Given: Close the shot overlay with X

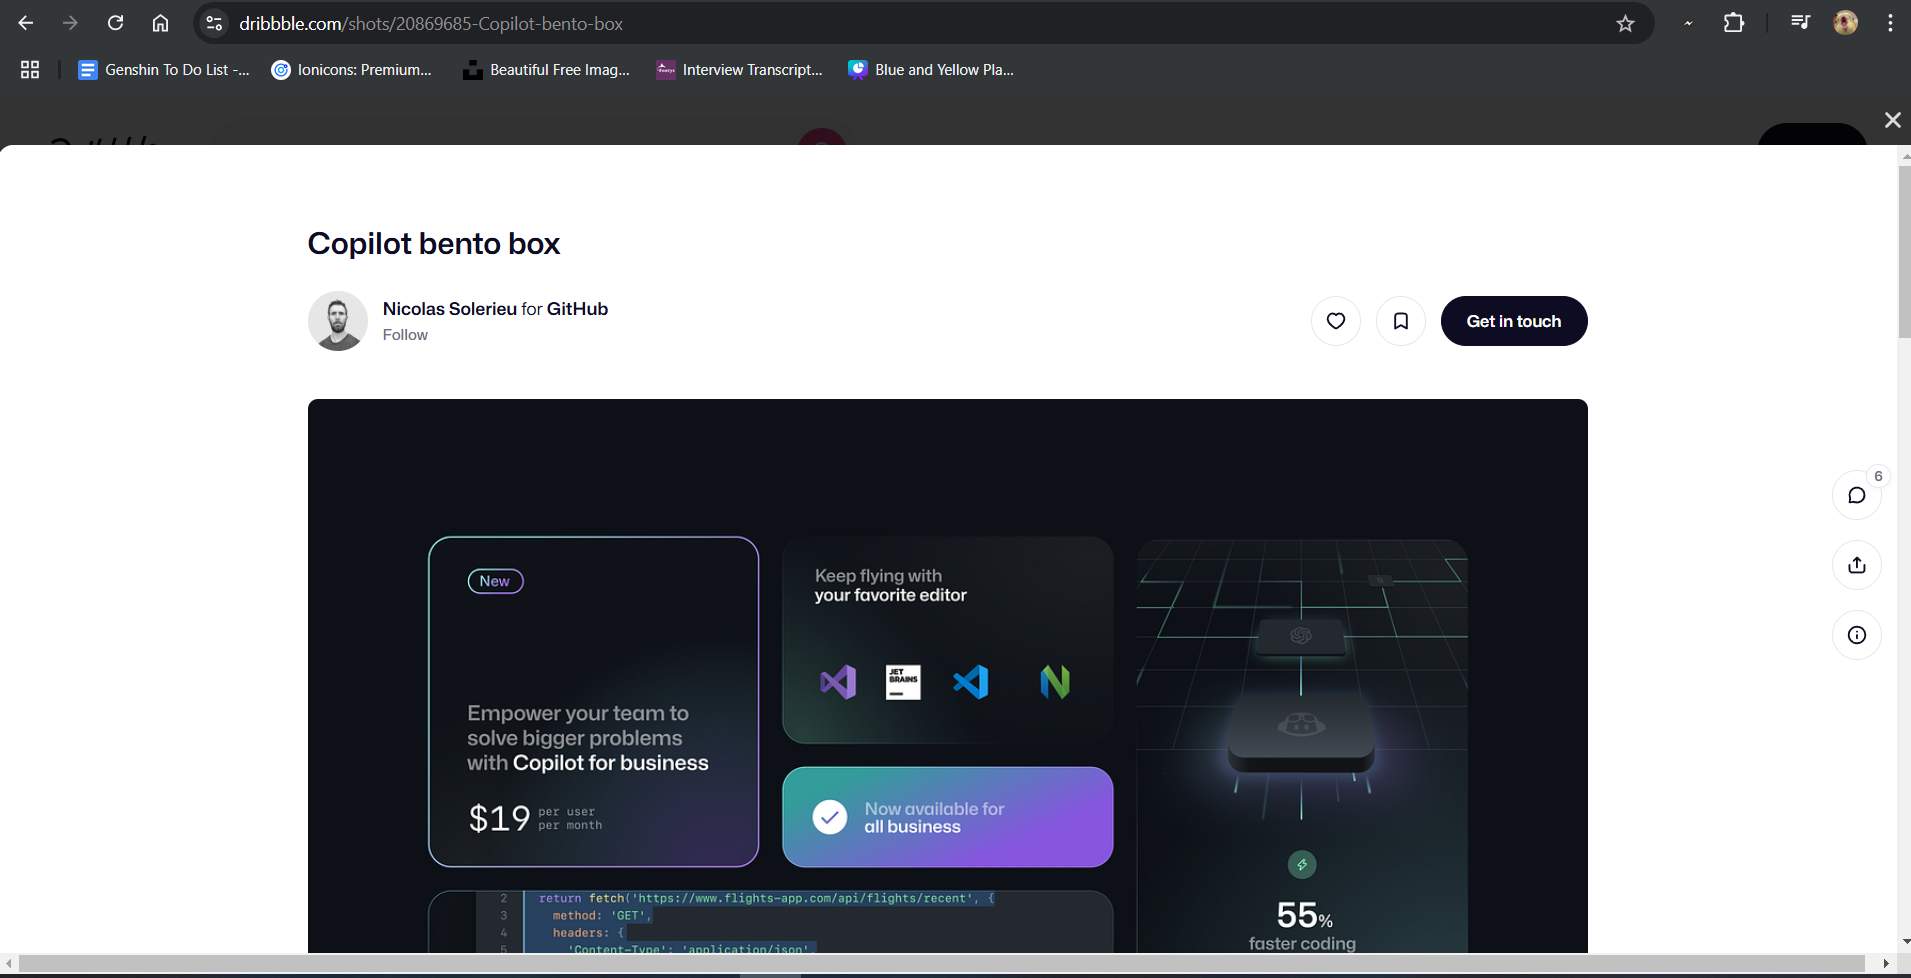Looking at the screenshot, I should [x=1892, y=120].
